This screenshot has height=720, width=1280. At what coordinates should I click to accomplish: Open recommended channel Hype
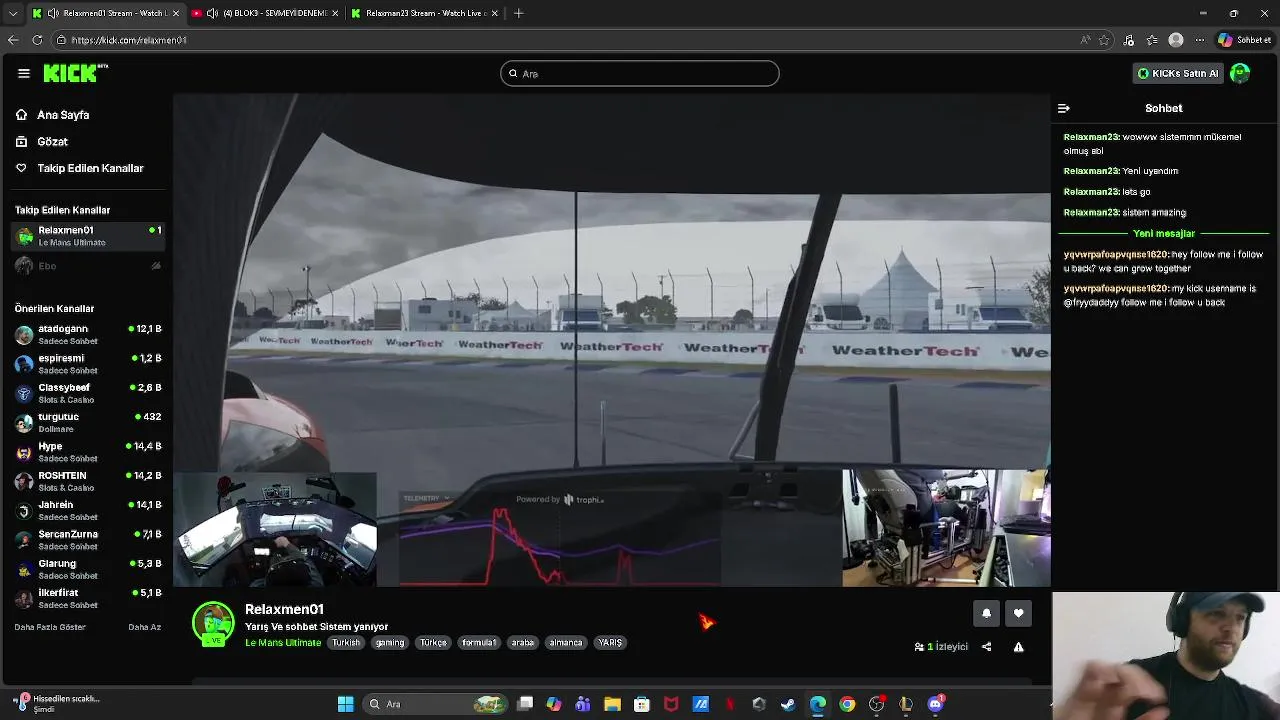click(x=87, y=452)
